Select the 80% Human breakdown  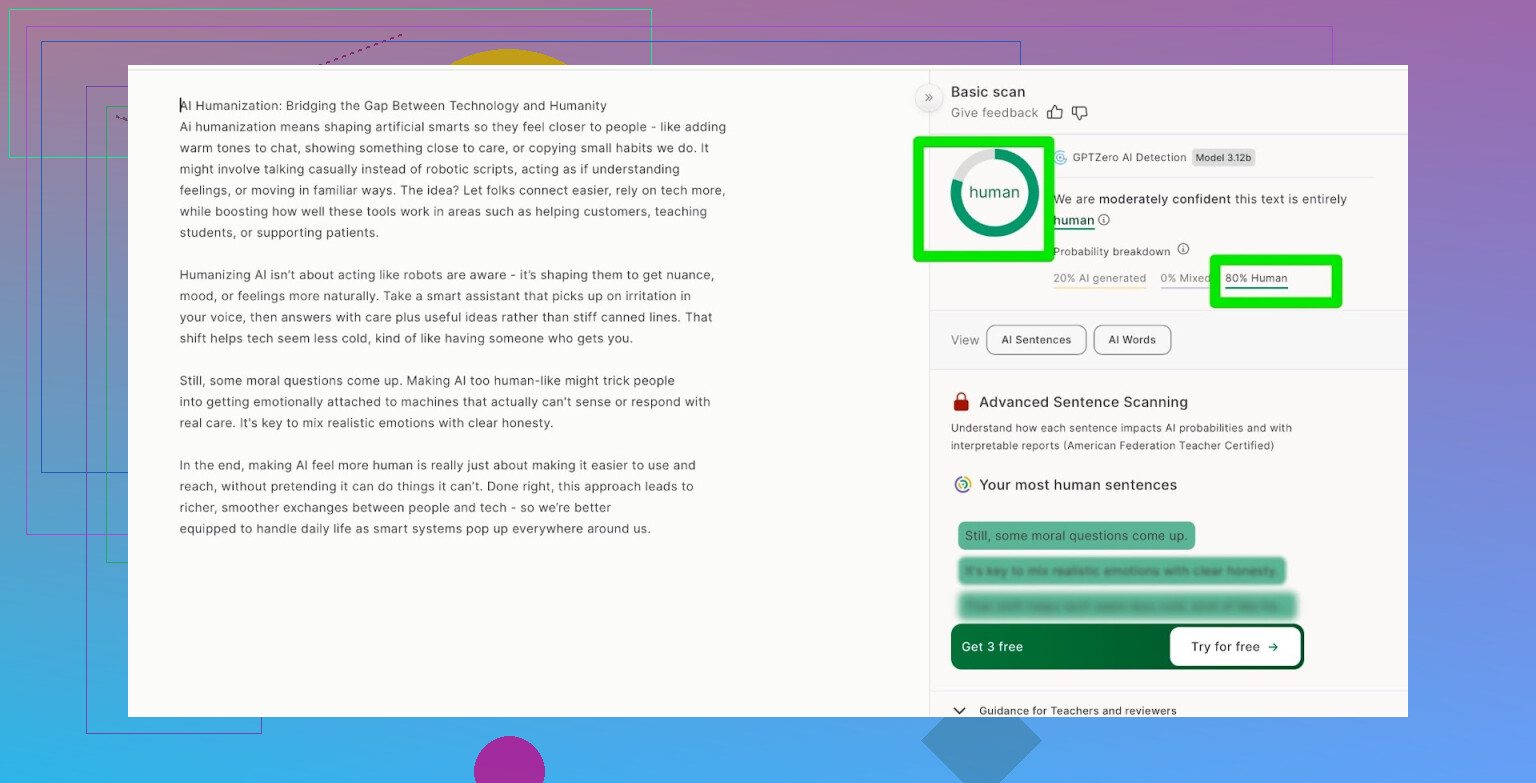(x=1256, y=279)
